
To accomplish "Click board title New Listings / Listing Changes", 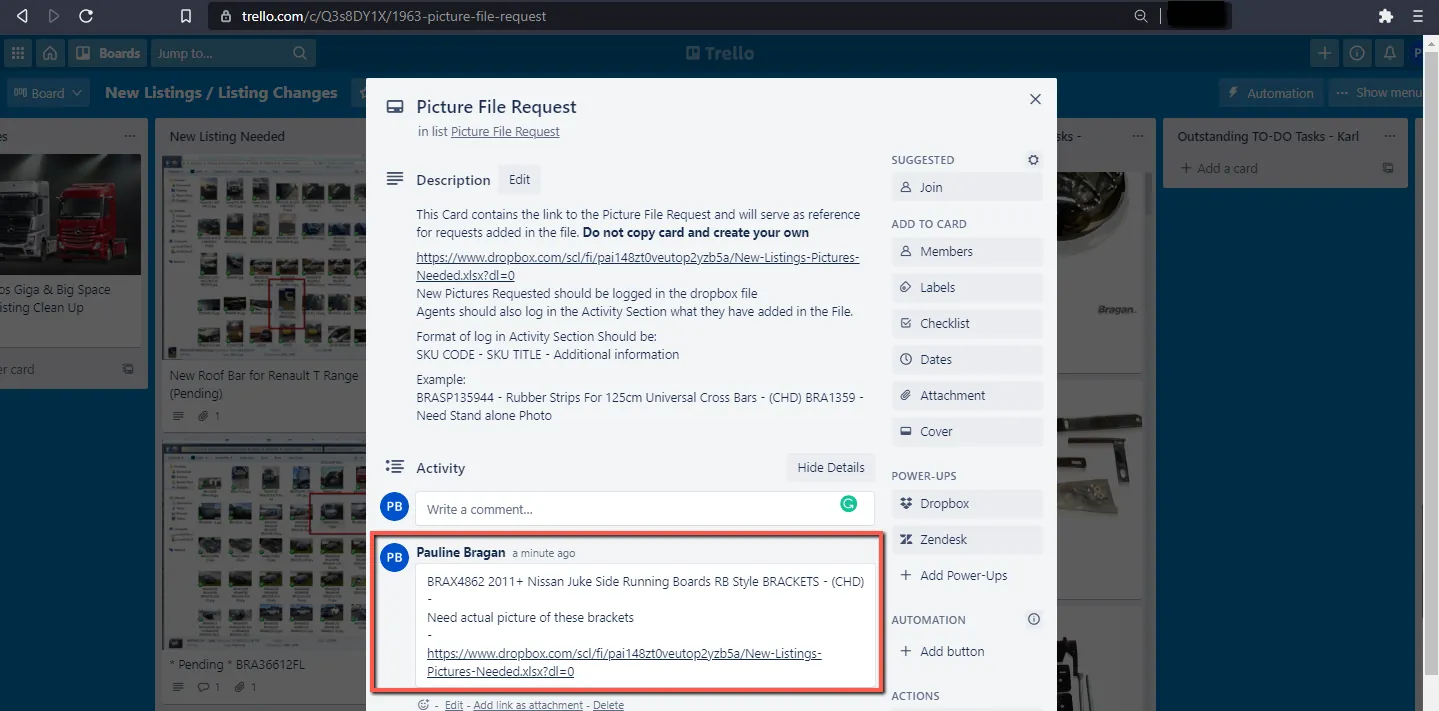I will click(x=221, y=93).
